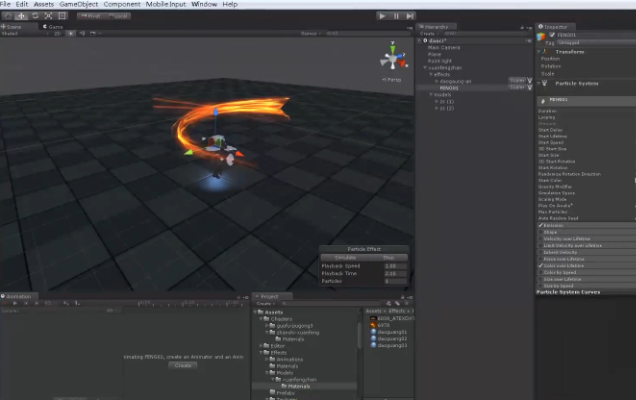
Task: Enable Velocity over Lifetime module
Action: (x=541, y=239)
